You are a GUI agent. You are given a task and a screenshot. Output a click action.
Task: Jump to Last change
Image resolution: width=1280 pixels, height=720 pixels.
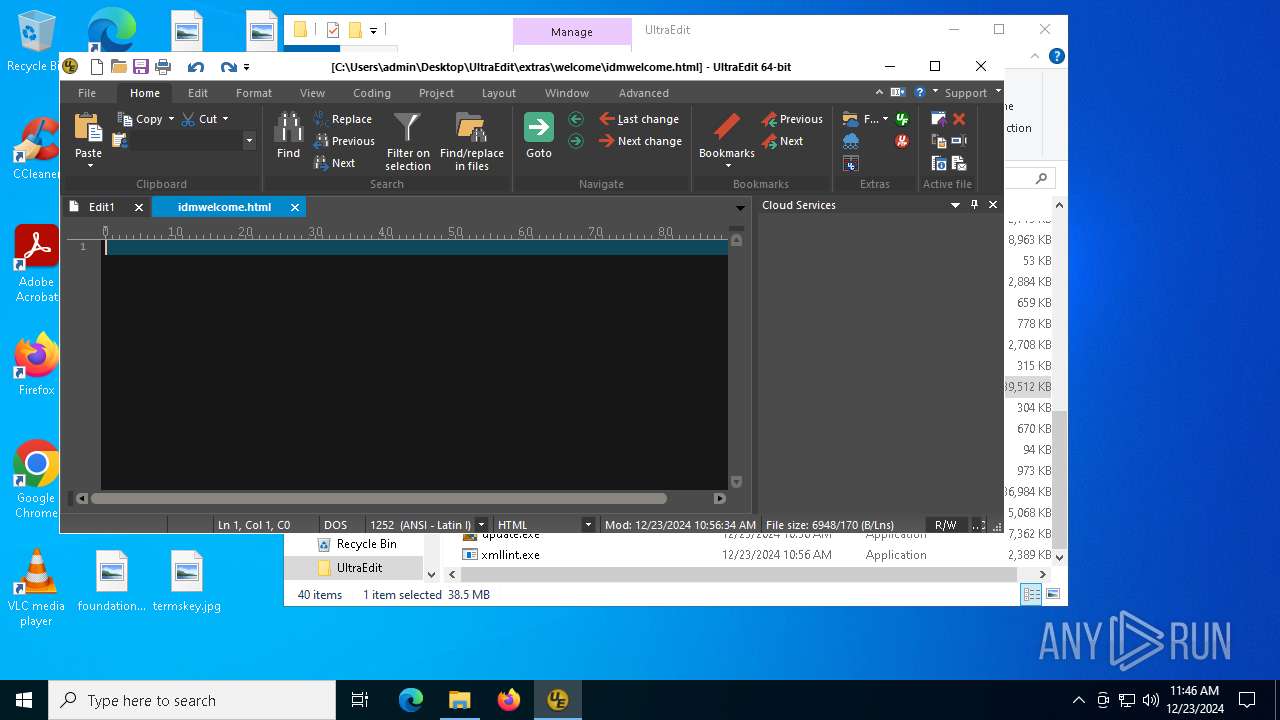[x=639, y=119]
